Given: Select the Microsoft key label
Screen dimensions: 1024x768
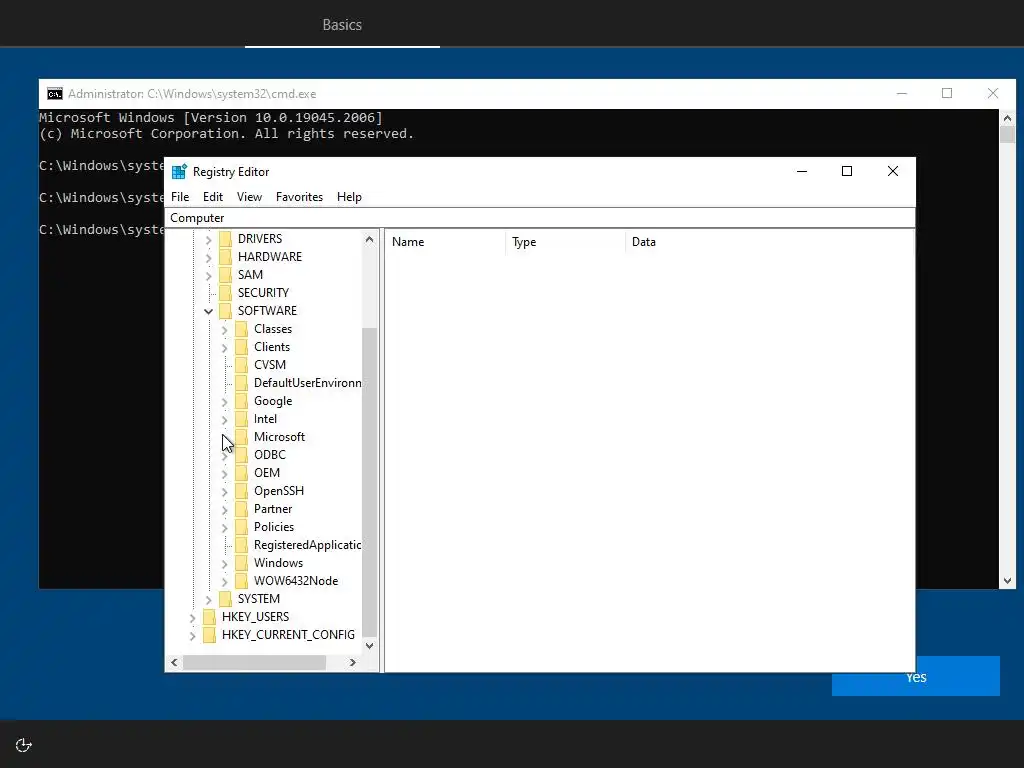Looking at the screenshot, I should click(280, 437).
